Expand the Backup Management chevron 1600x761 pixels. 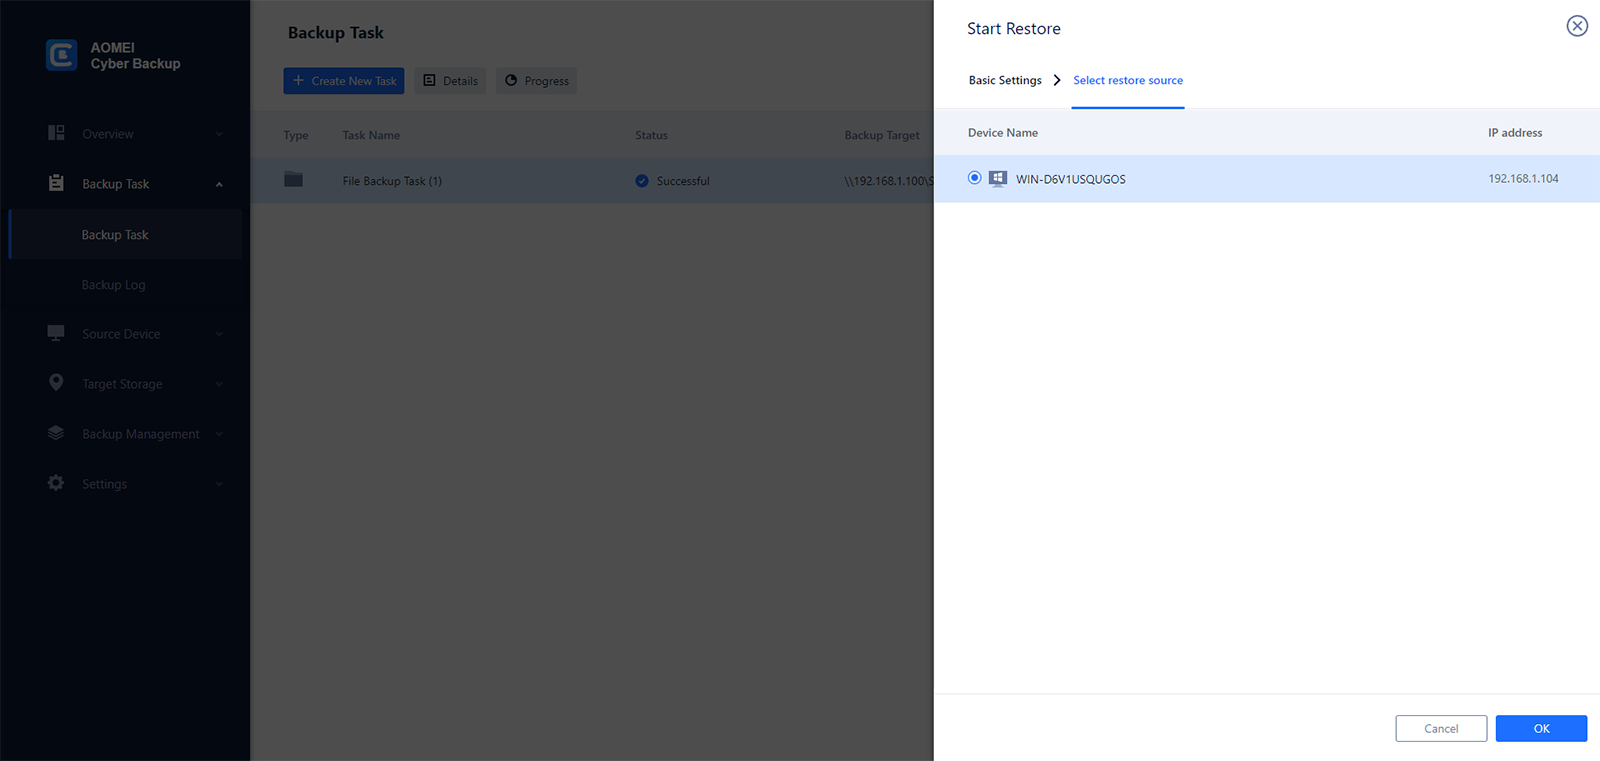[219, 434]
